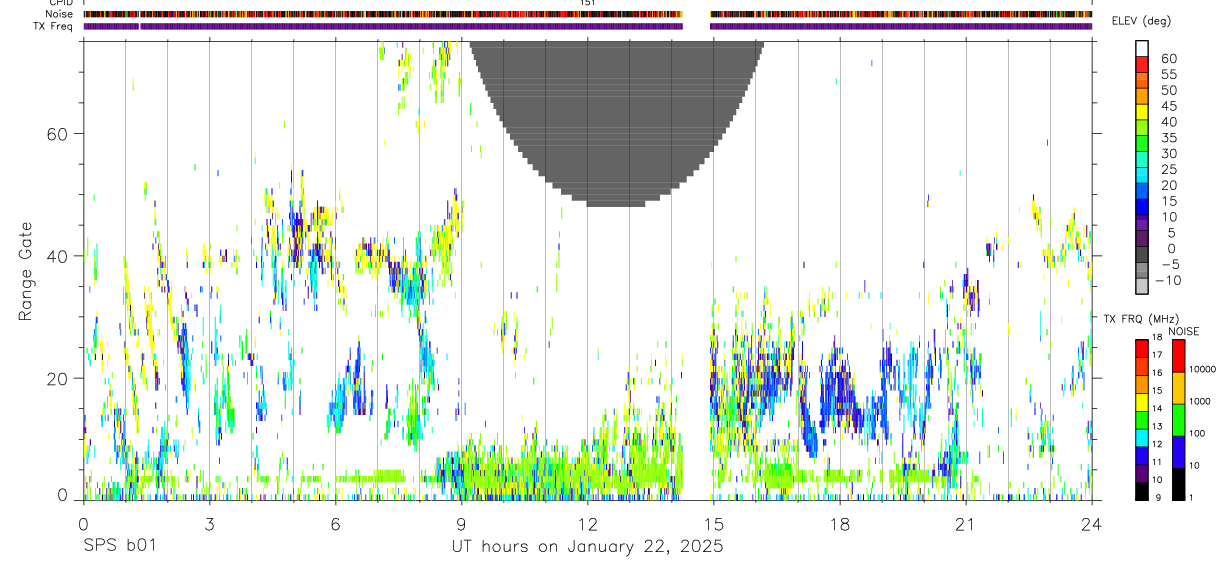Click the '100' label on the NOISE scale

(1198, 434)
